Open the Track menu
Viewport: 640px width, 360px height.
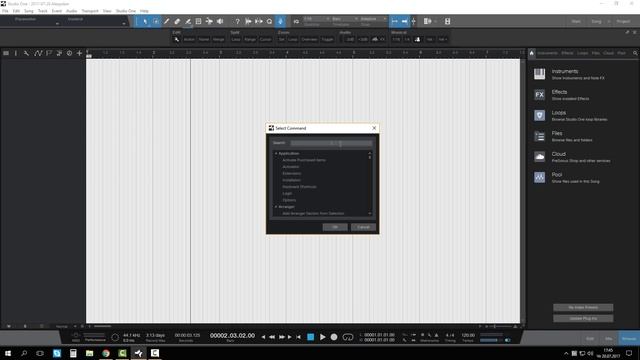(42, 11)
